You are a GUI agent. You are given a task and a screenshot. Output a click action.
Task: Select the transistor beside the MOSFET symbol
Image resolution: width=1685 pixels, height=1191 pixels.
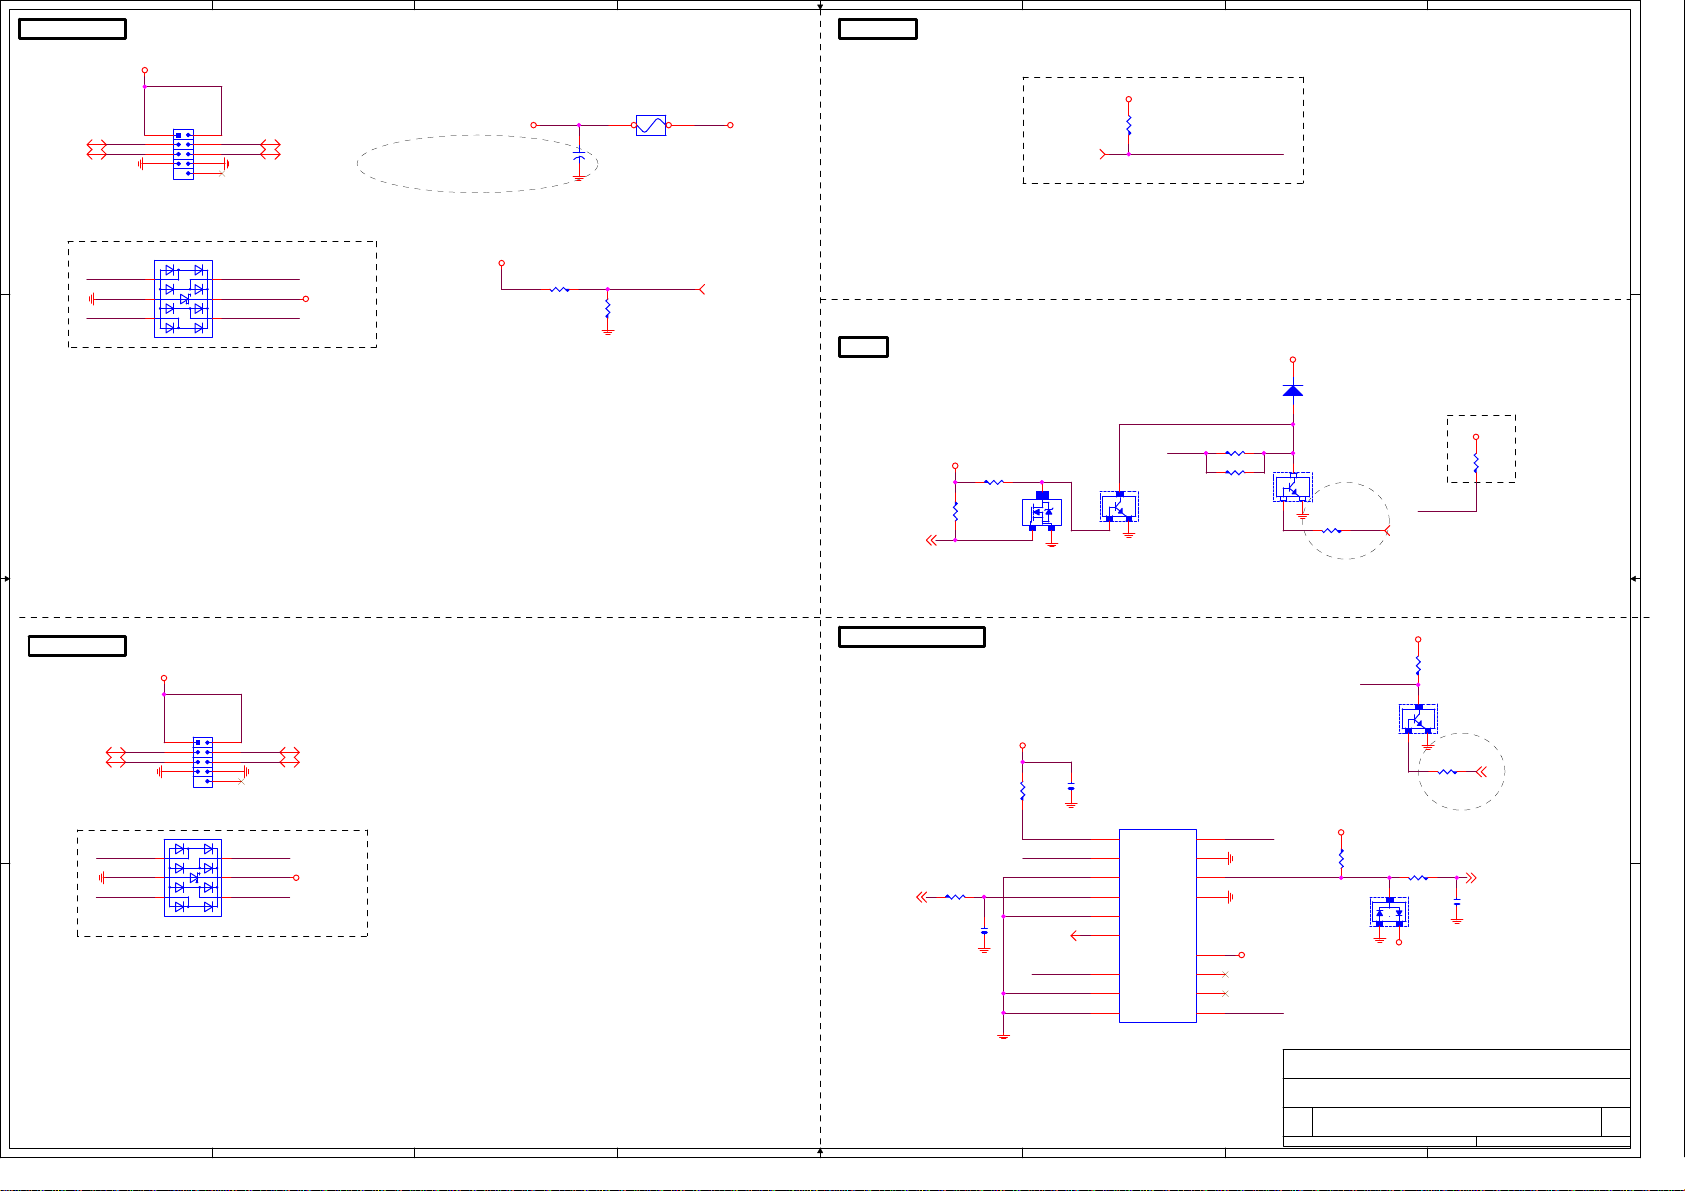point(1119,507)
